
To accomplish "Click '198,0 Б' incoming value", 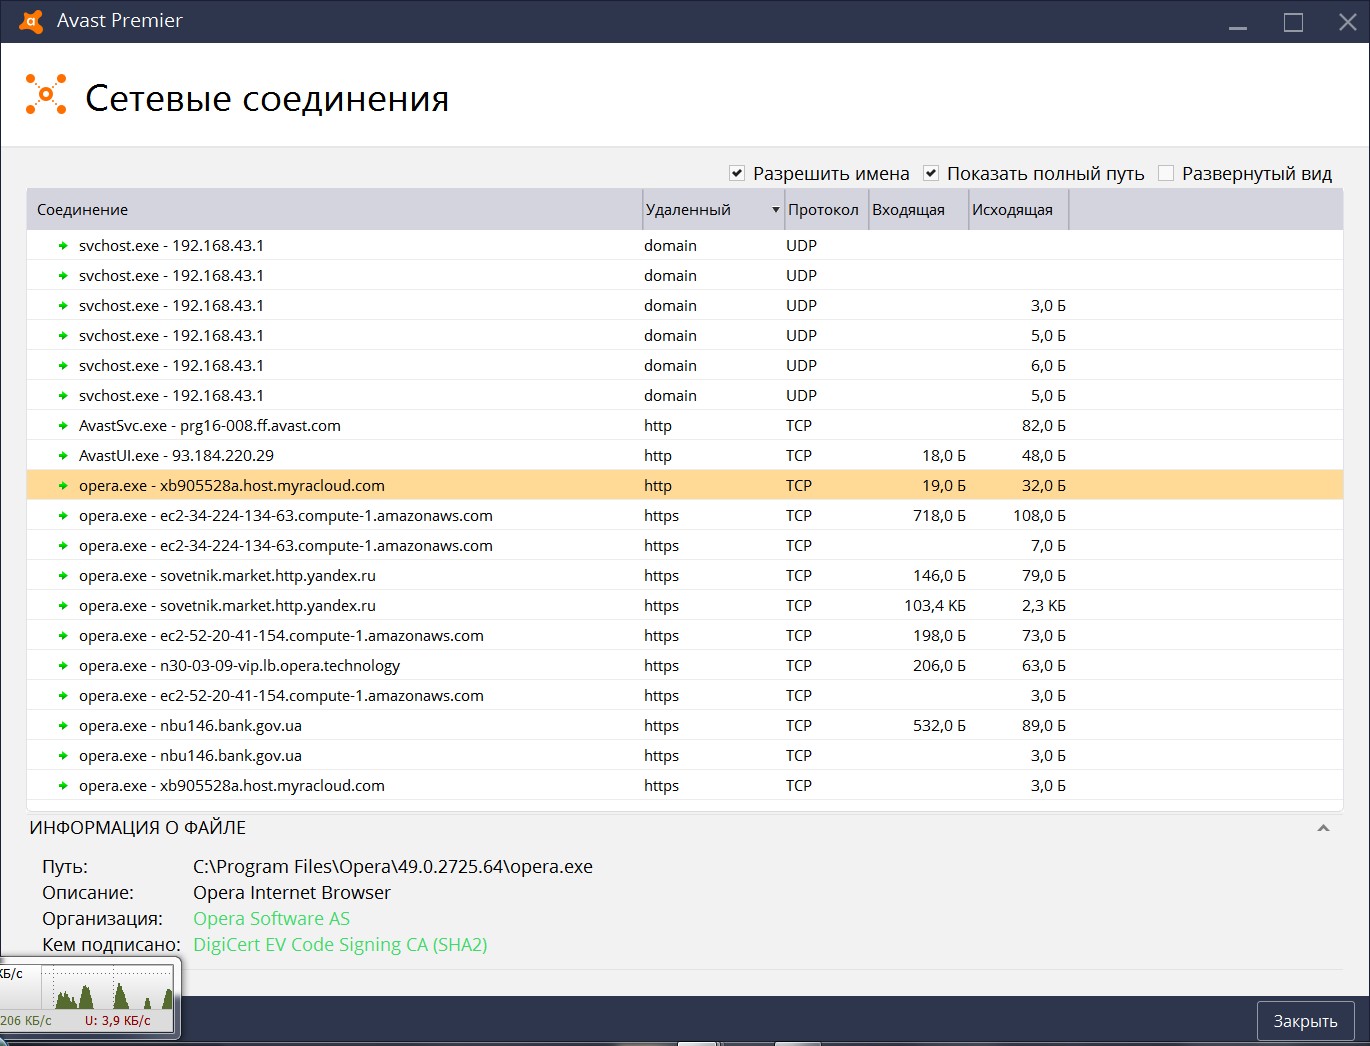I will (939, 636).
